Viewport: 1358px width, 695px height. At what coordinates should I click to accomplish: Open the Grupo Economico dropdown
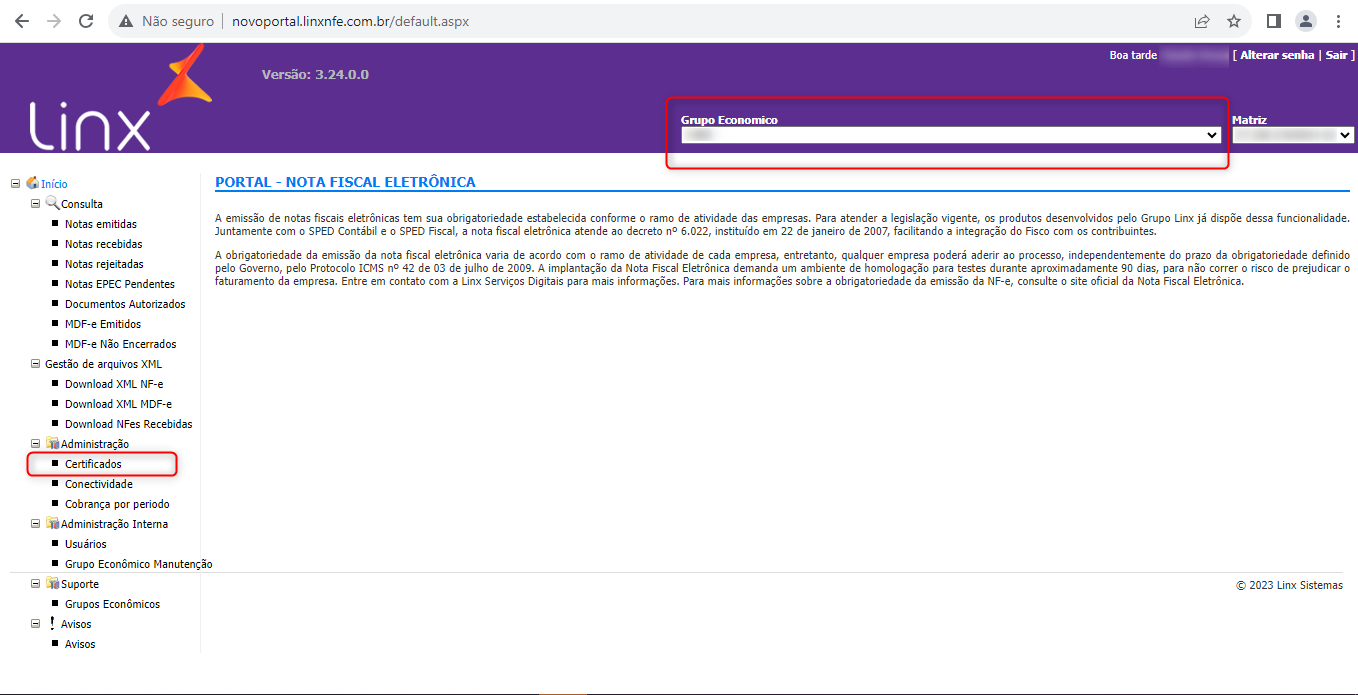coord(950,135)
